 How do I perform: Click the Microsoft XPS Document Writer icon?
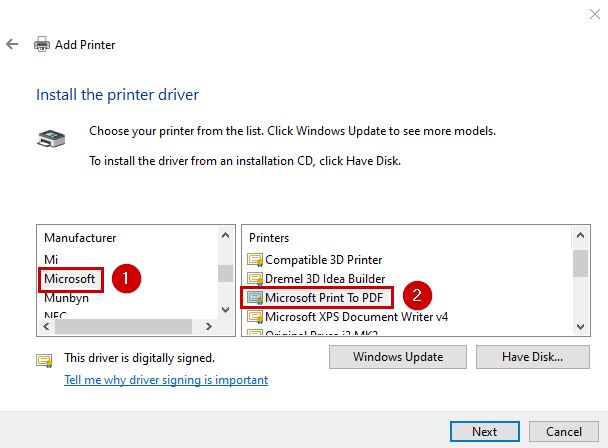click(255, 316)
